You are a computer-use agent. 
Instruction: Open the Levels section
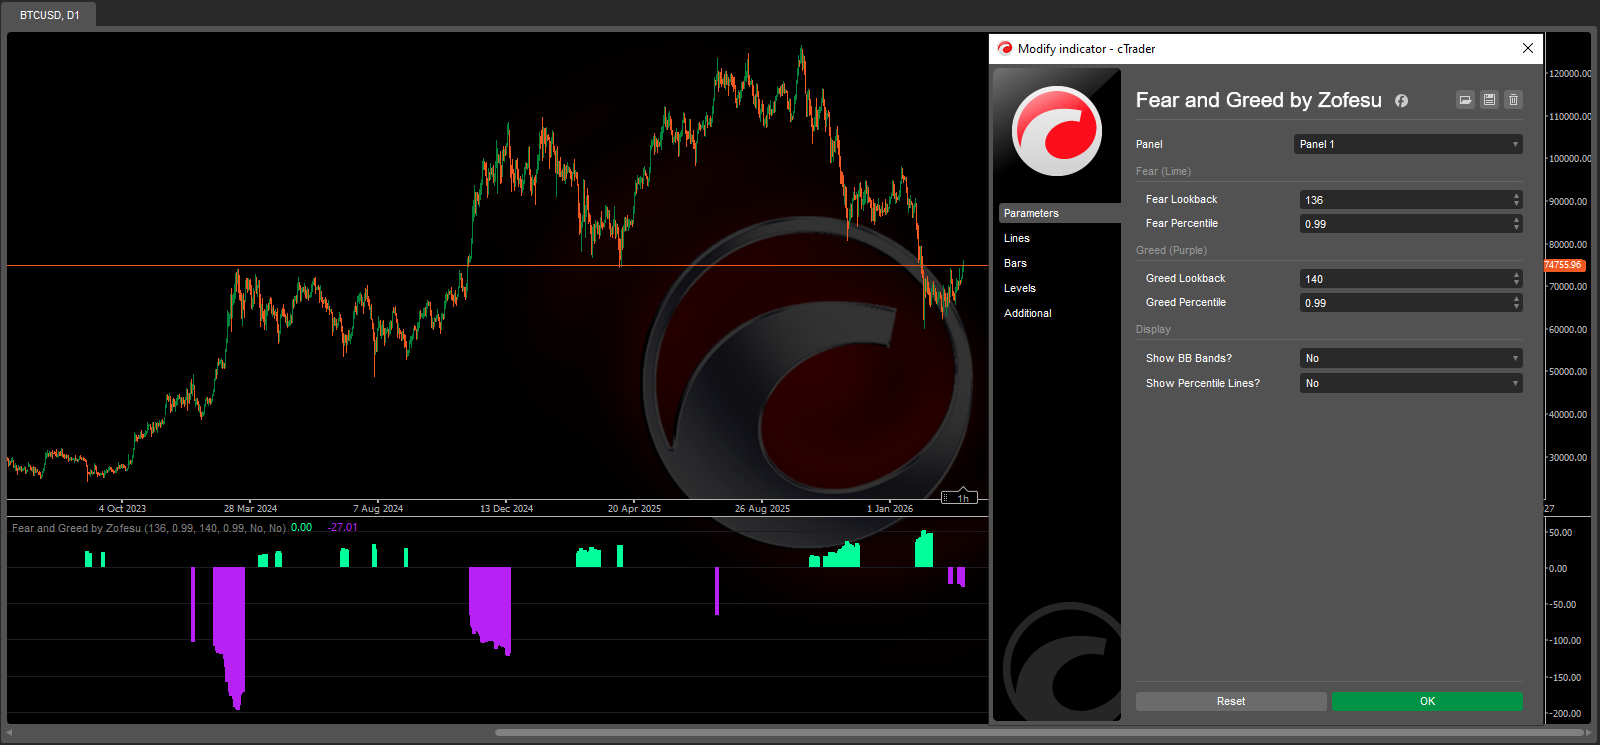(x=1020, y=288)
